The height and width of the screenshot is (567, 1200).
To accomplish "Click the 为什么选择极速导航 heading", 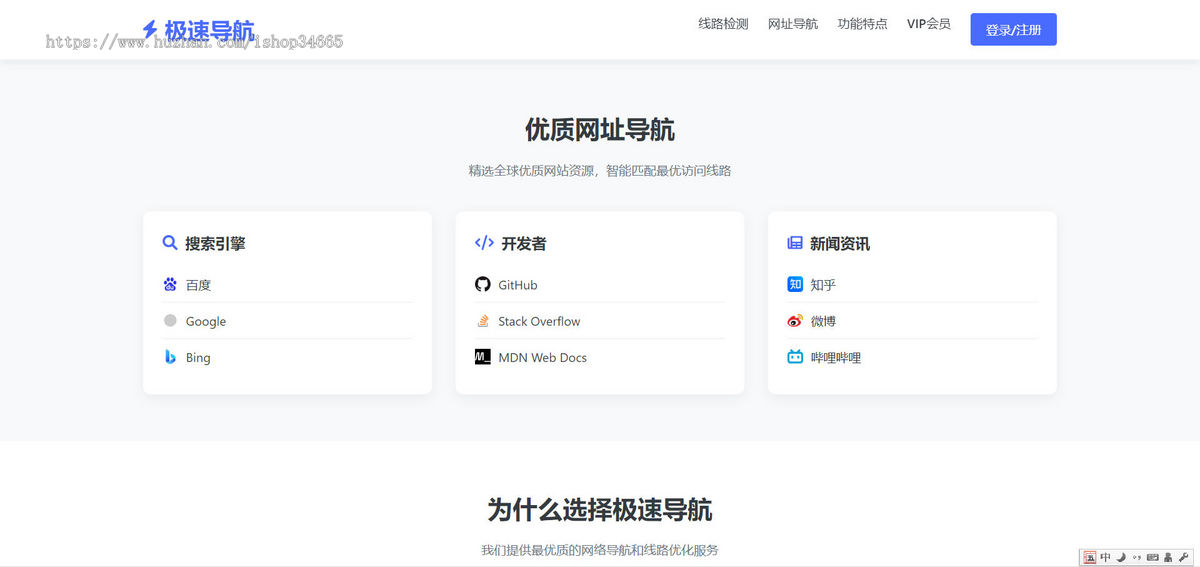I will (x=600, y=510).
